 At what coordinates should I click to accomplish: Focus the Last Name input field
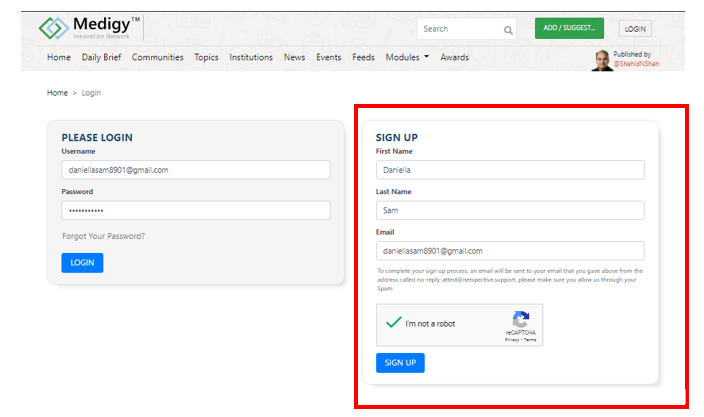[510, 211]
